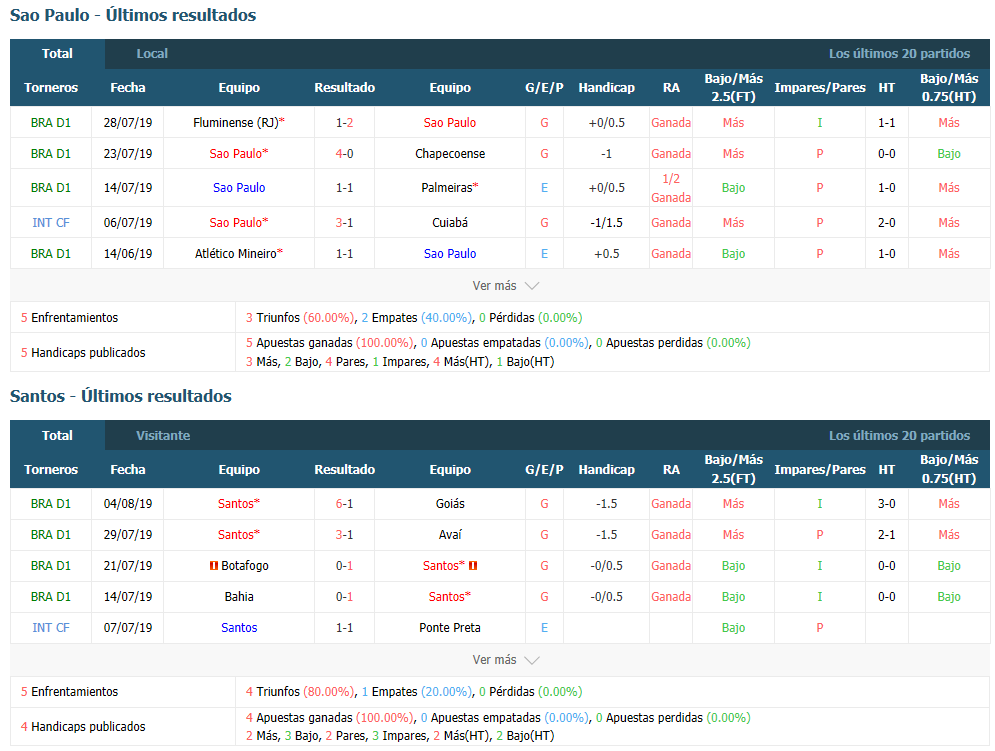Click Santos in the 29/07/19 row
995x751 pixels.
click(x=235, y=535)
